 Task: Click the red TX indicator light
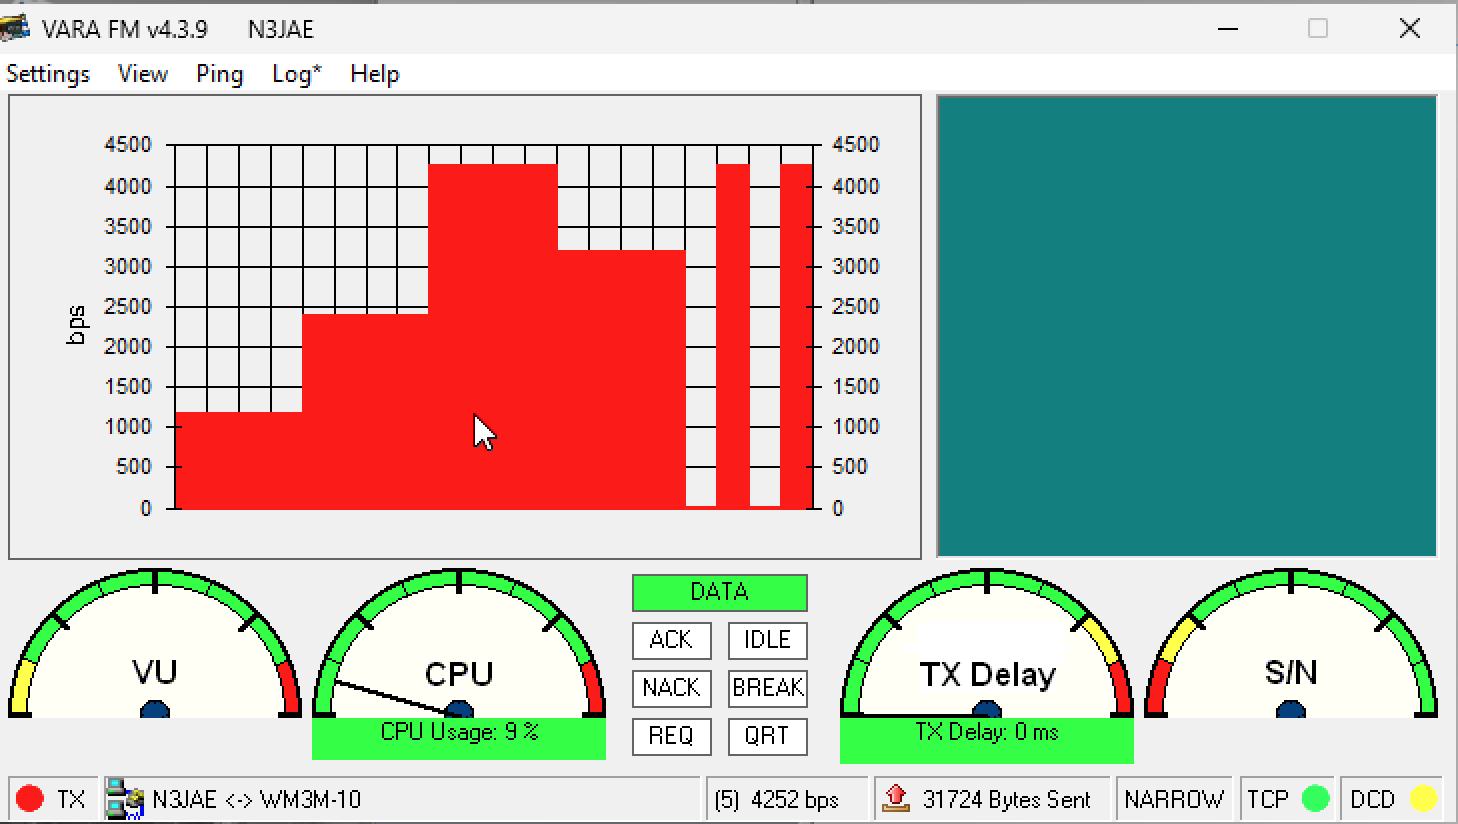tap(30, 799)
